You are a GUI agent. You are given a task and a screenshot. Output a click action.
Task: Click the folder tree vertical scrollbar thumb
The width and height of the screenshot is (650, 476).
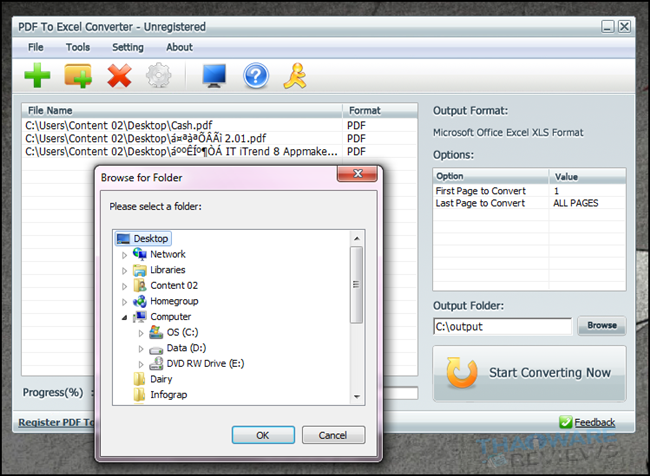(x=357, y=284)
